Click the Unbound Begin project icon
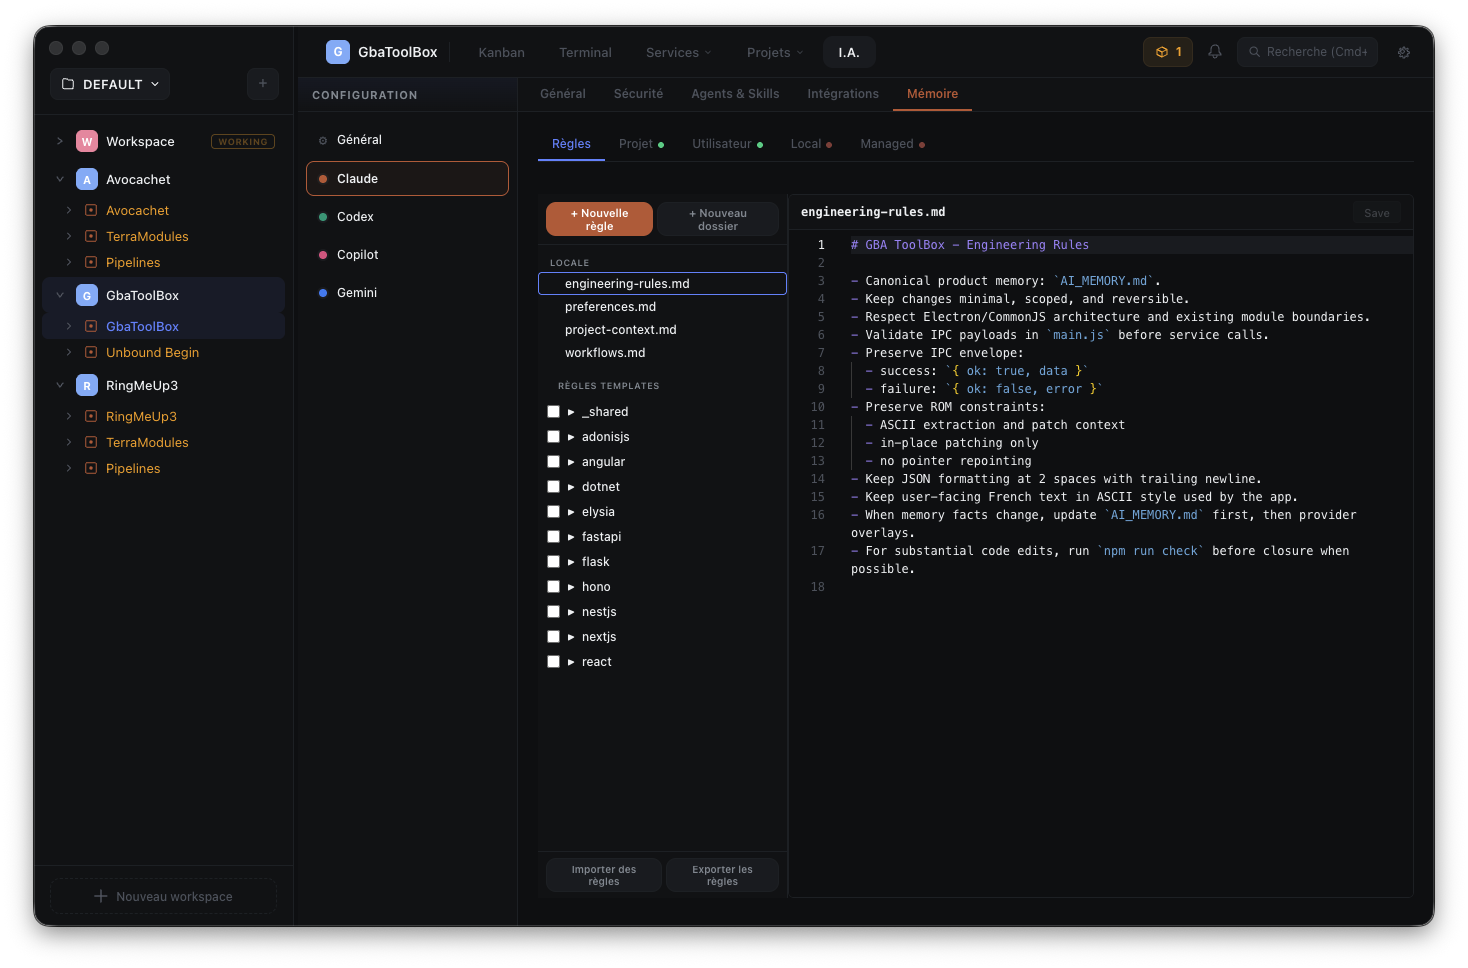This screenshot has height=968, width=1468. 91,353
